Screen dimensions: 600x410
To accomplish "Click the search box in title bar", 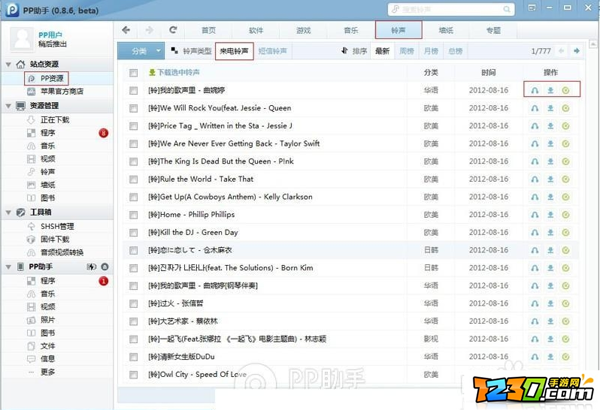I will click(x=451, y=9).
